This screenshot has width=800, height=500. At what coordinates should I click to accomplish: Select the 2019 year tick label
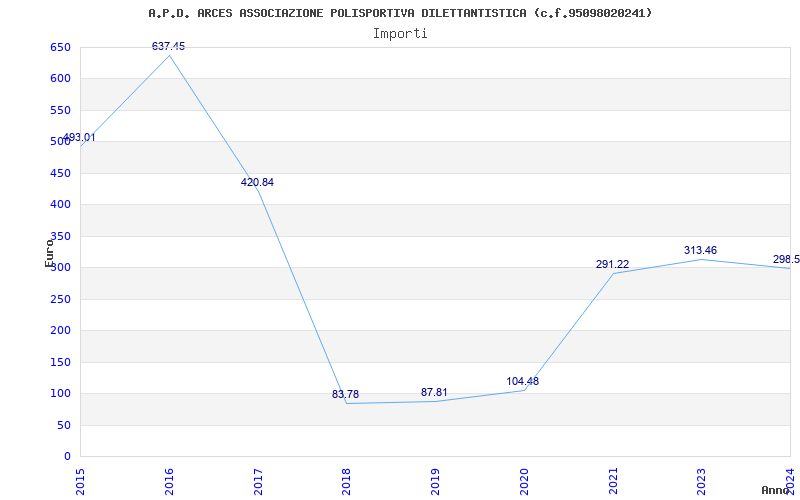435,482
